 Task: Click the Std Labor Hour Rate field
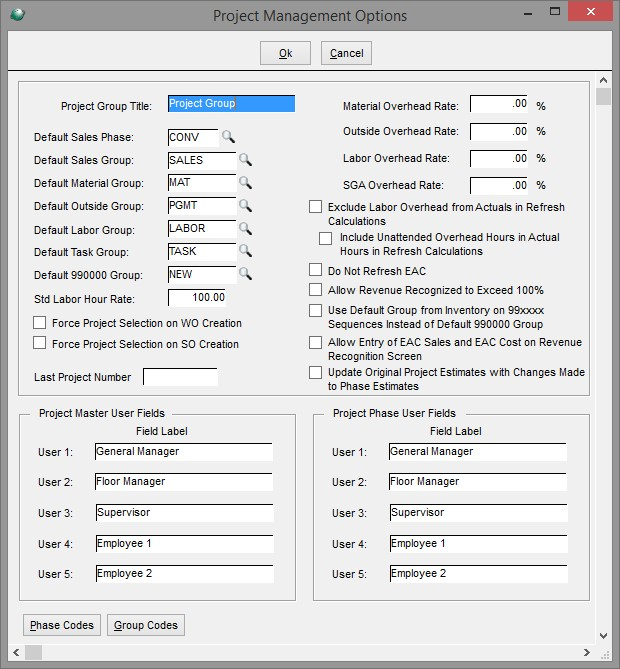(197, 298)
